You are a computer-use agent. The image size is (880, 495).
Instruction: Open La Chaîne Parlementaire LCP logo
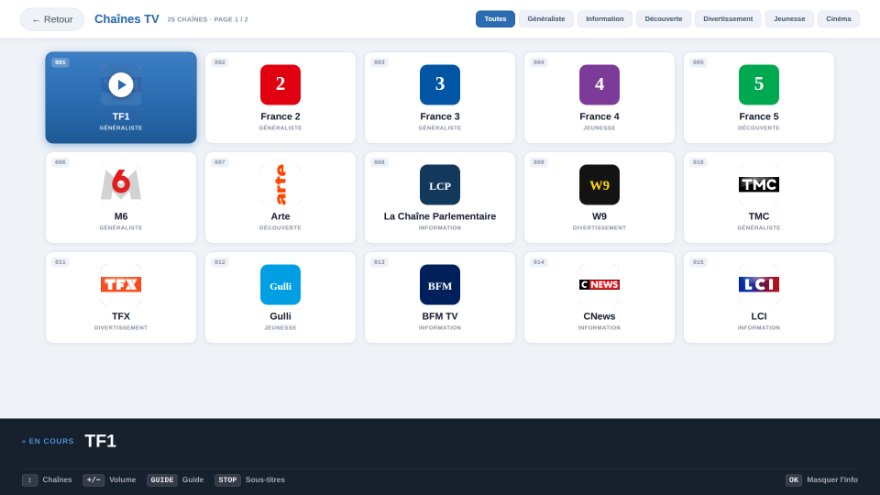439,185
